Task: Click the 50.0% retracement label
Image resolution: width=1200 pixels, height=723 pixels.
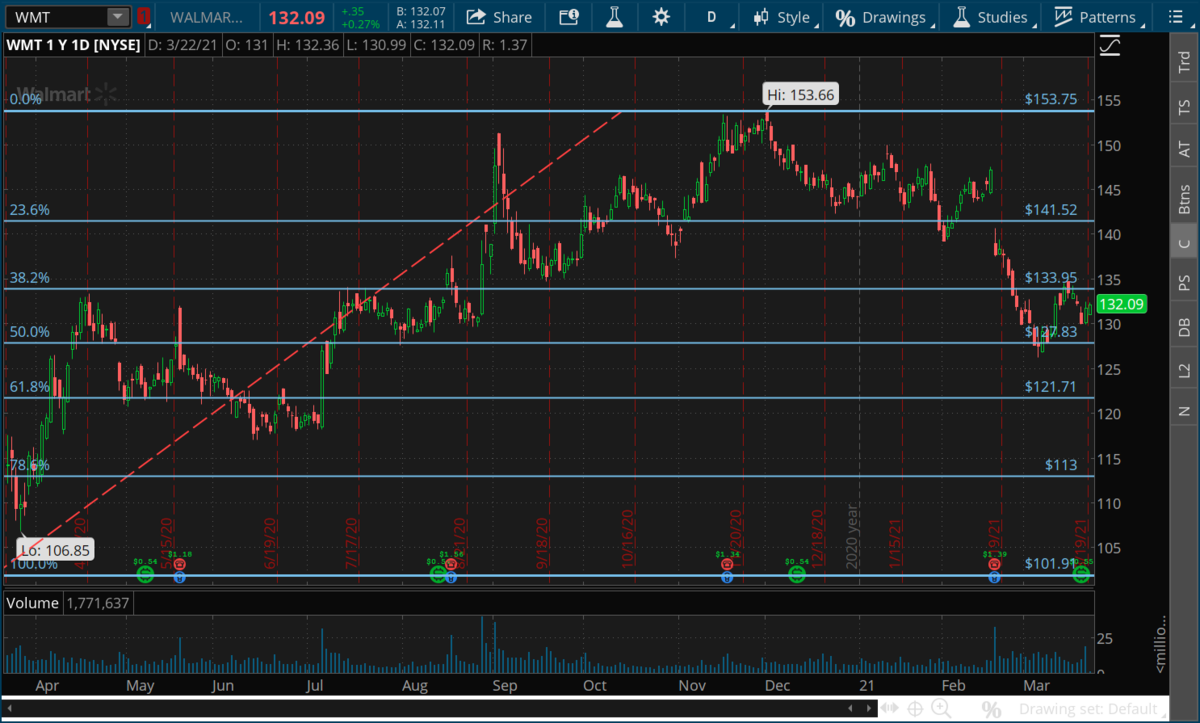Action: (x=29, y=332)
